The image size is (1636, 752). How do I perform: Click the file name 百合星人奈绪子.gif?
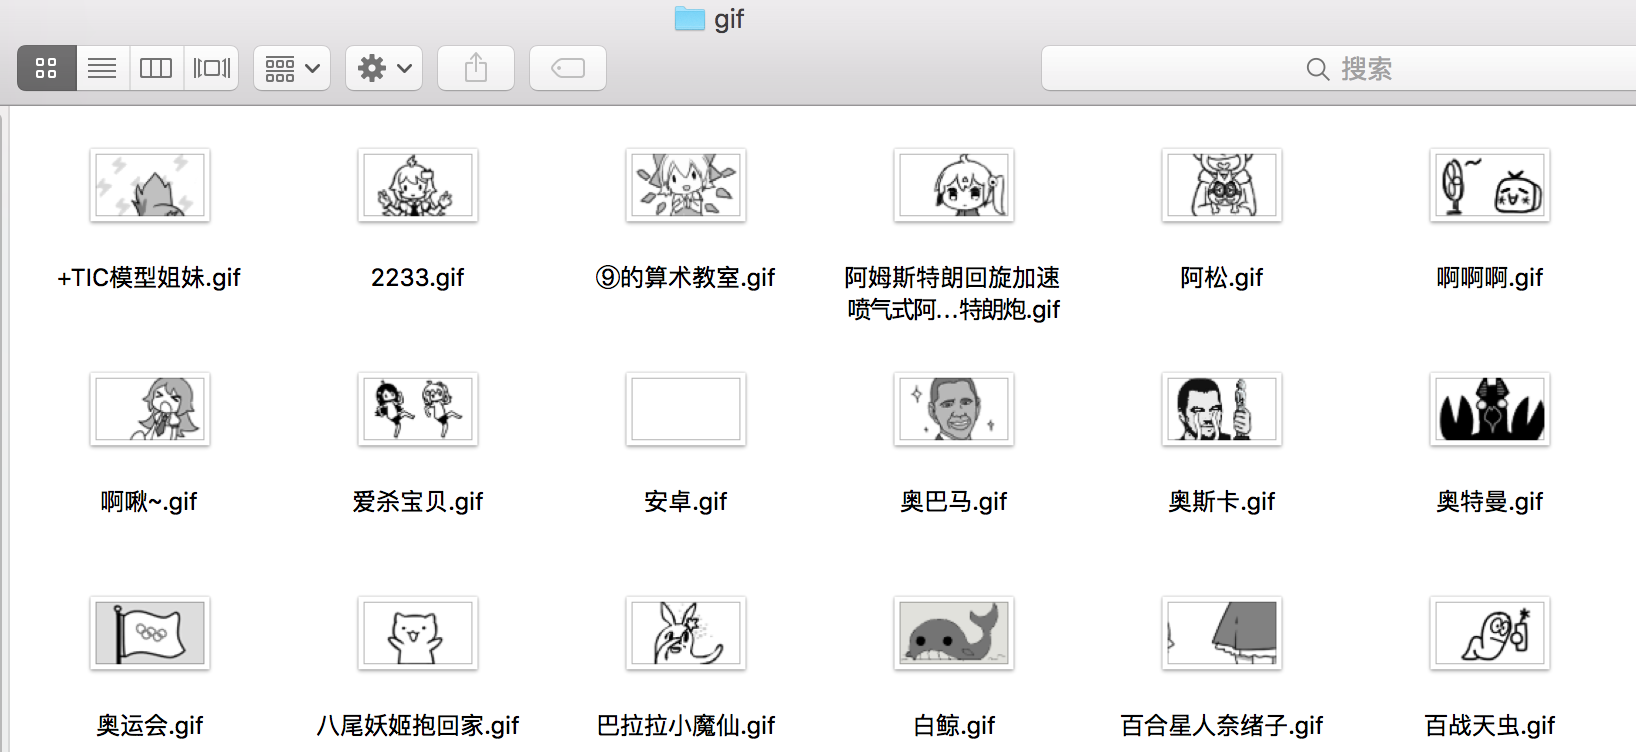tap(1222, 725)
